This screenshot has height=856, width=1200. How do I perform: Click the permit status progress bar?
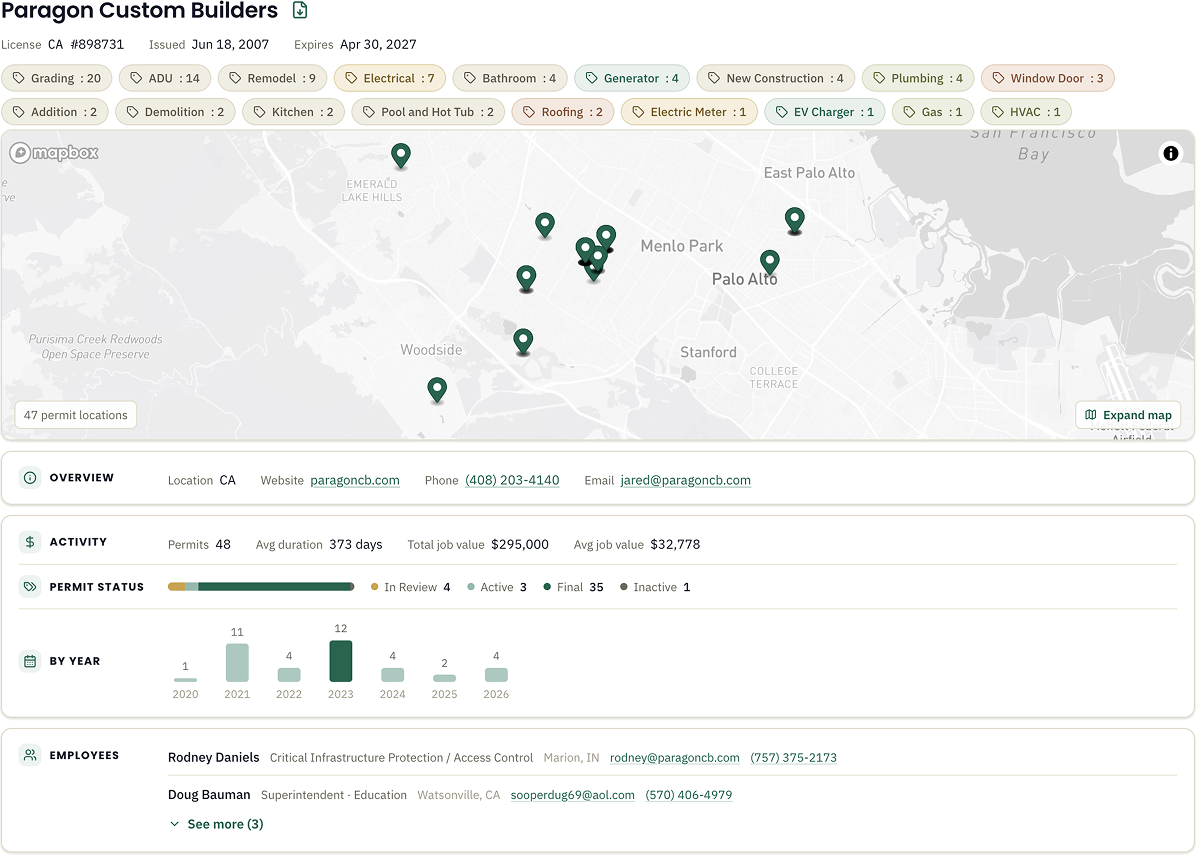(261, 587)
